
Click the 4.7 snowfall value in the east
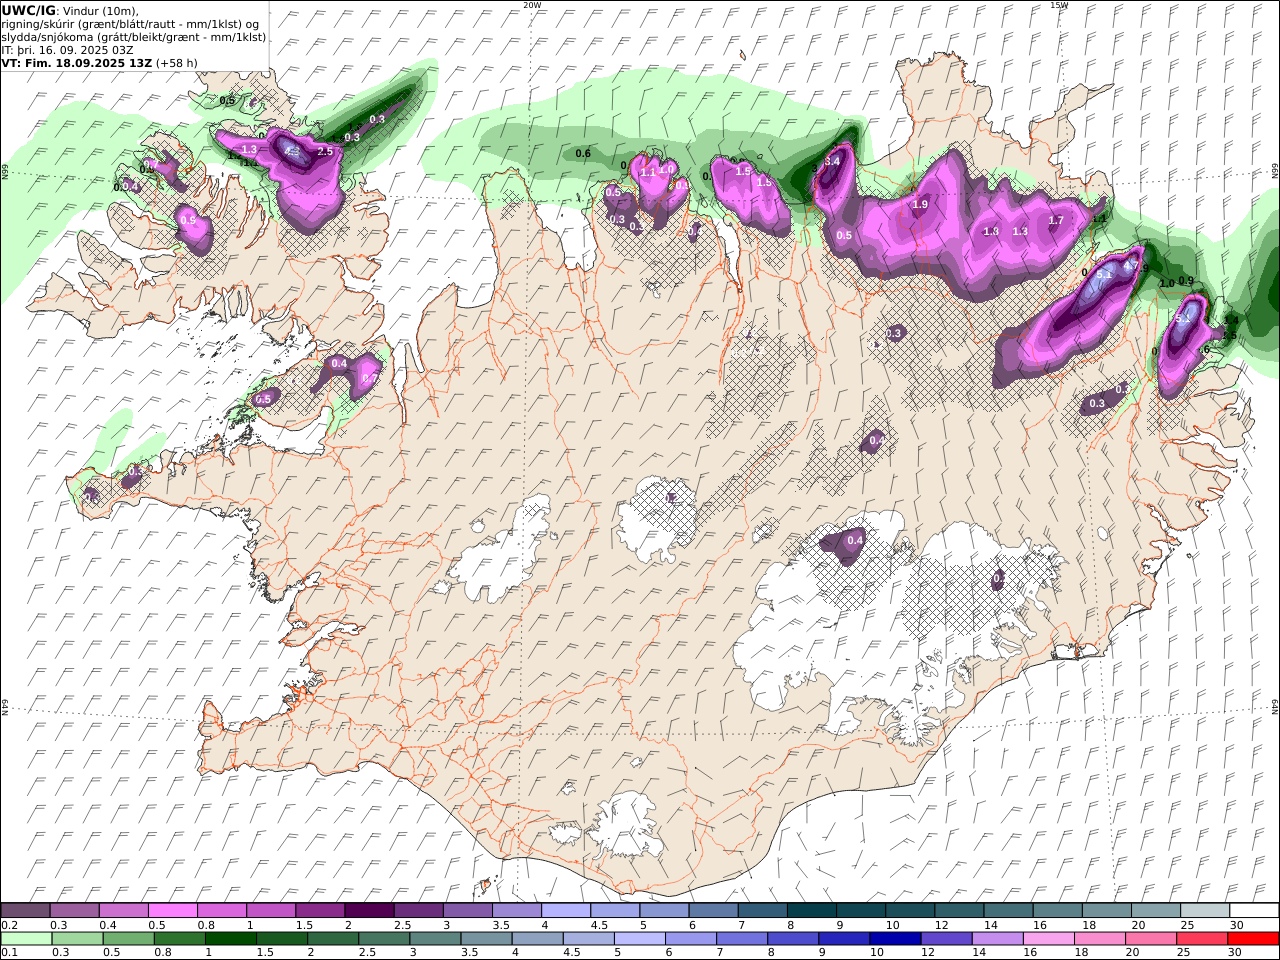point(1131,266)
